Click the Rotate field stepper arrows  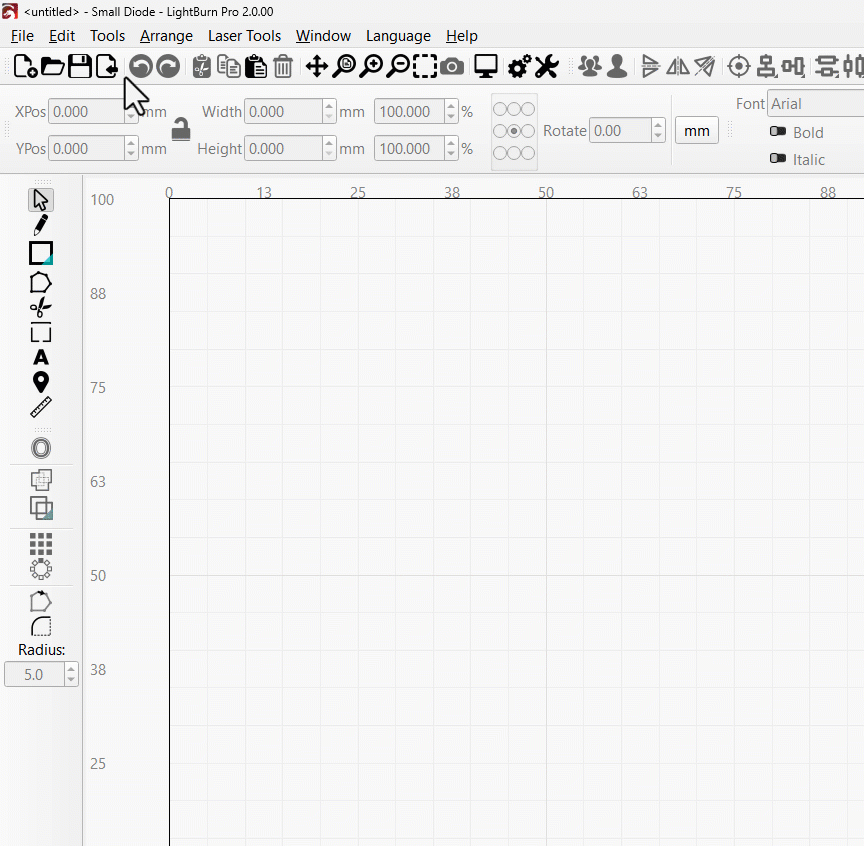657,130
